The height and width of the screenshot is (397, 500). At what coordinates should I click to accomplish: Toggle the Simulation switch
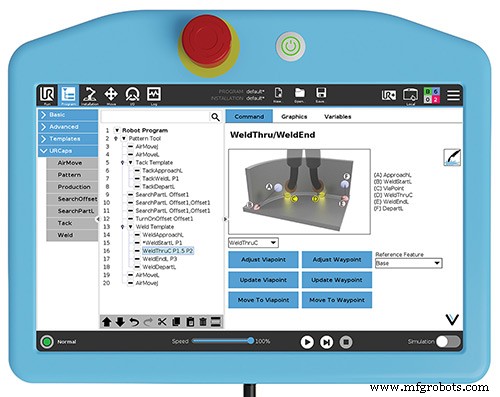coord(449,341)
